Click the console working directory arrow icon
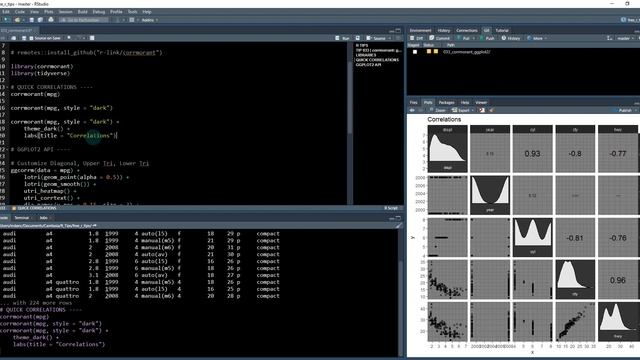 [x=95, y=225]
